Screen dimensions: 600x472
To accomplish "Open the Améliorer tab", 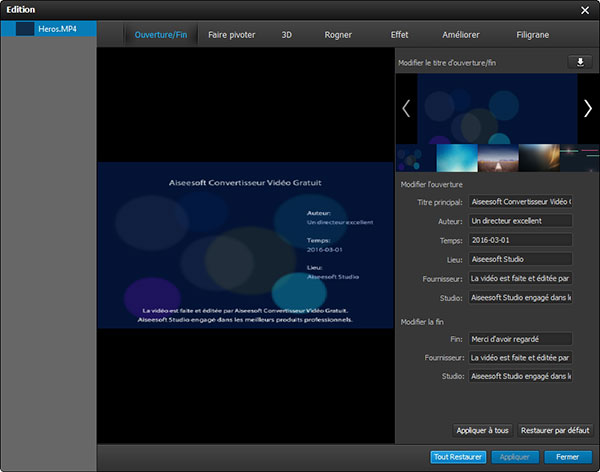I will click(x=461, y=35).
